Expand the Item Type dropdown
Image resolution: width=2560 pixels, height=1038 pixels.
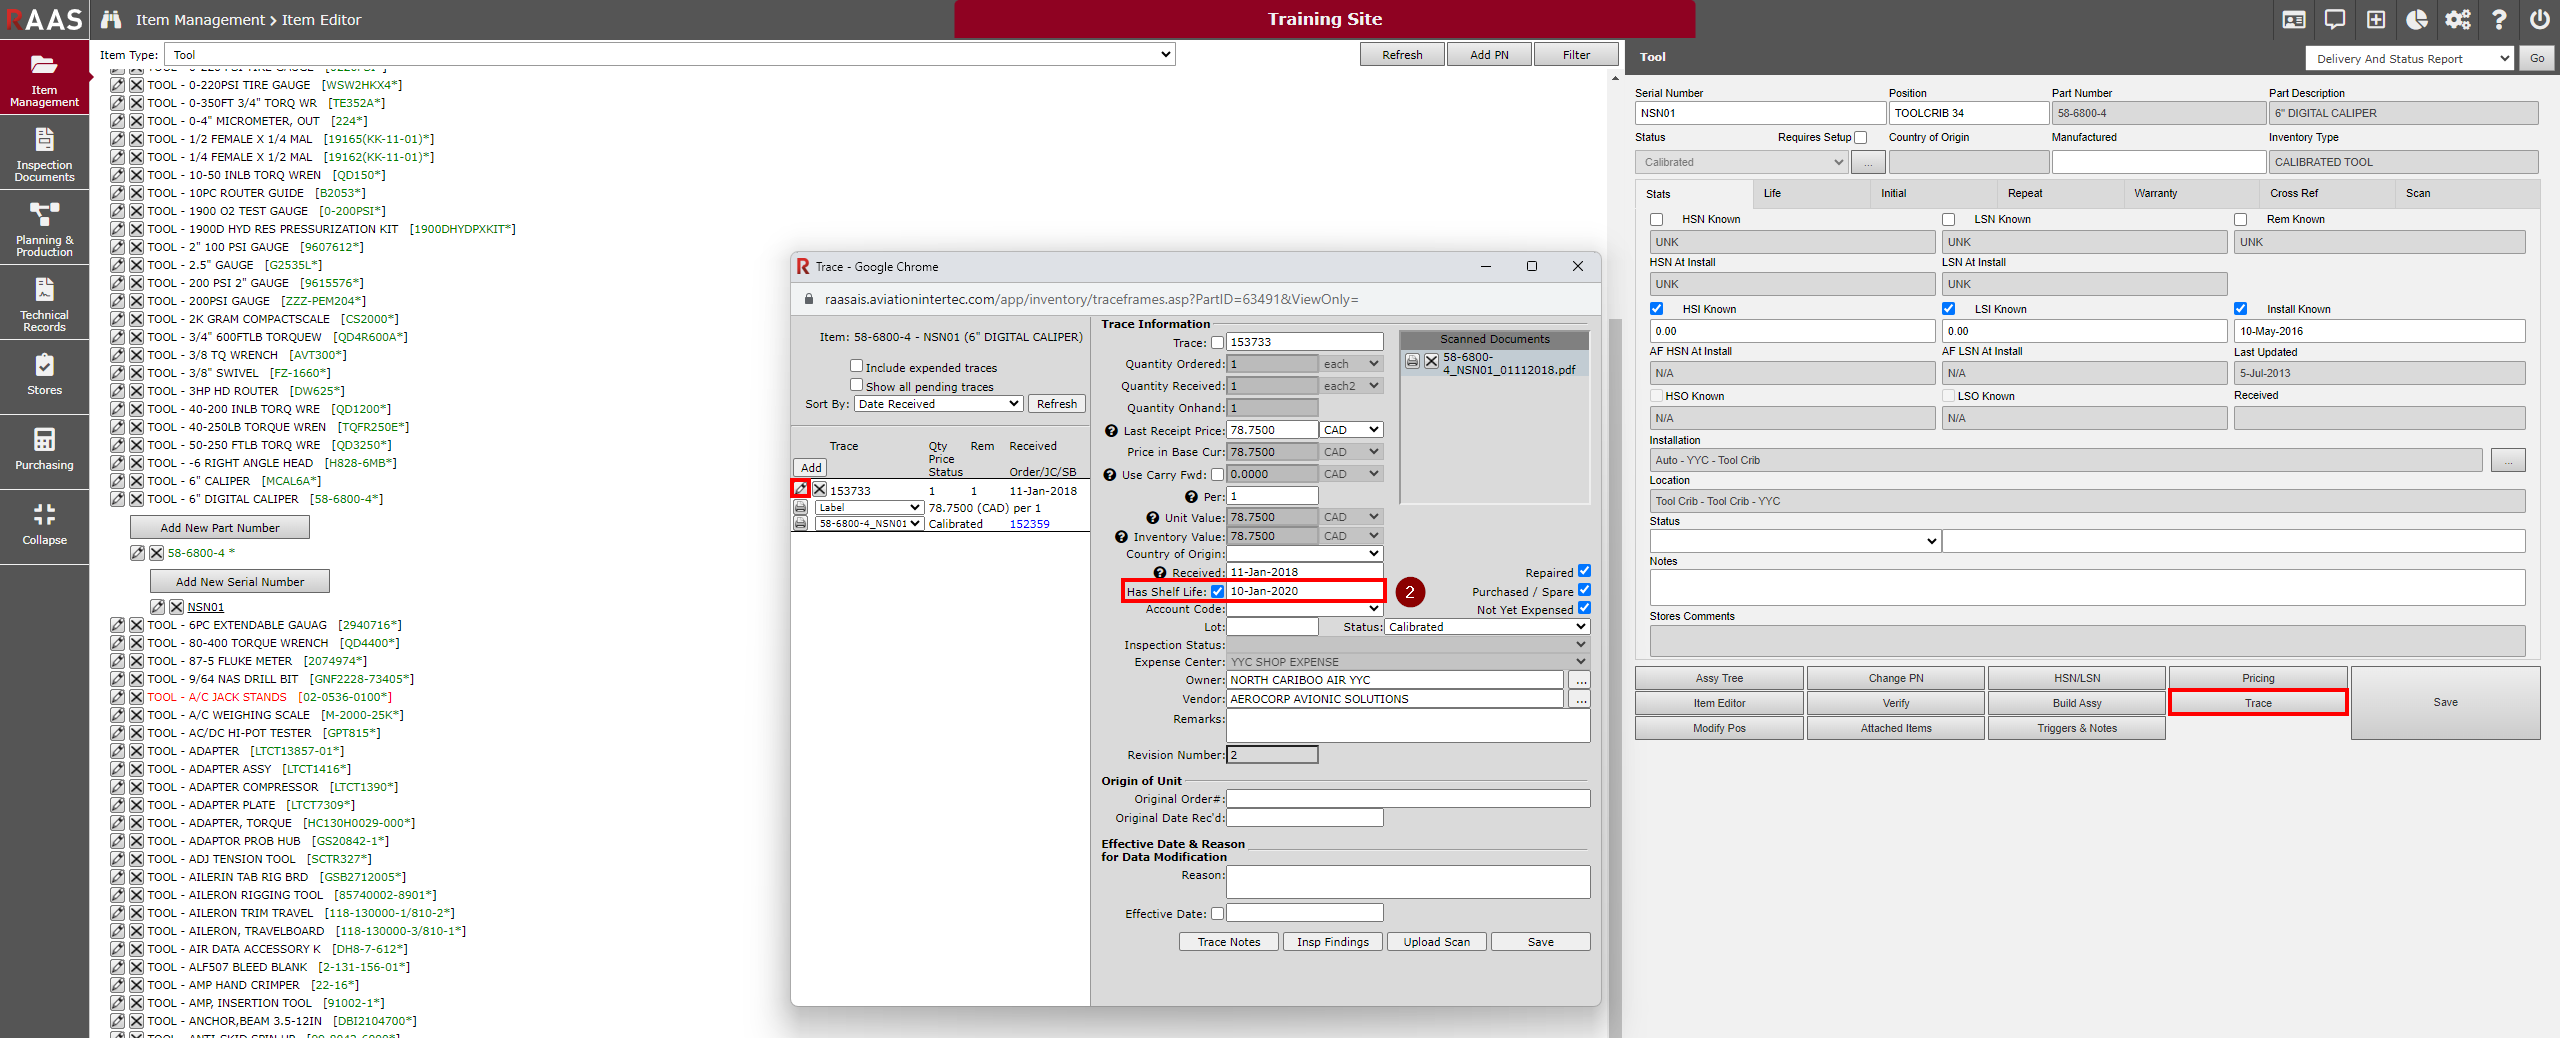pos(668,55)
